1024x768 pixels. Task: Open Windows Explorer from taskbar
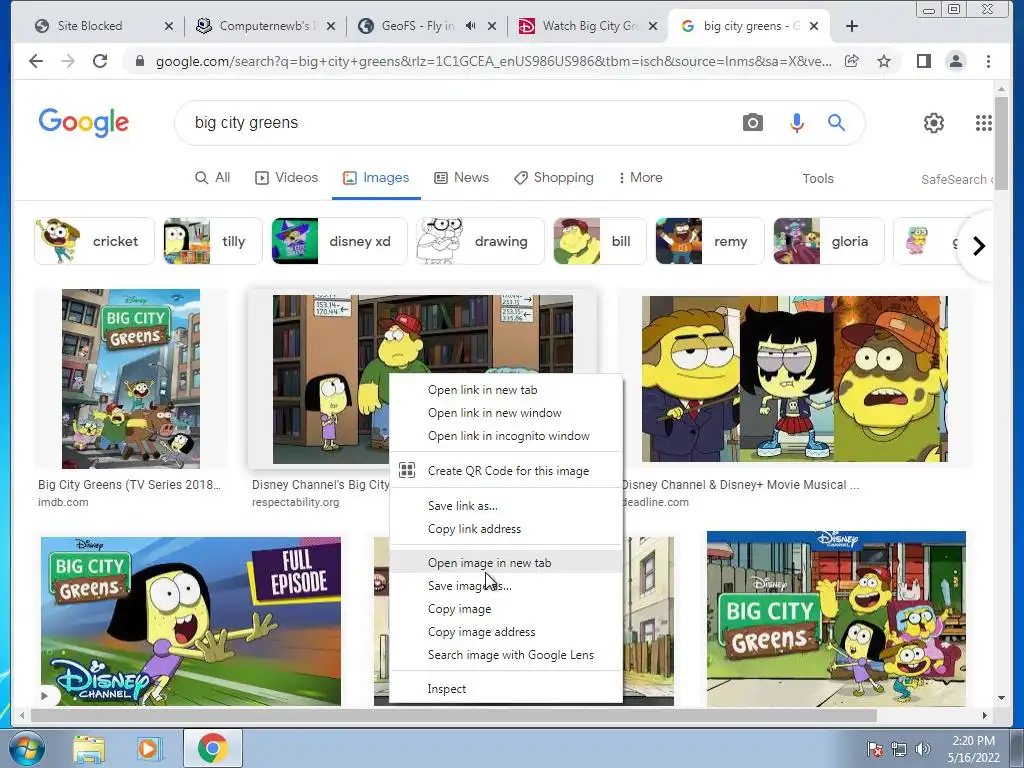[89, 749]
